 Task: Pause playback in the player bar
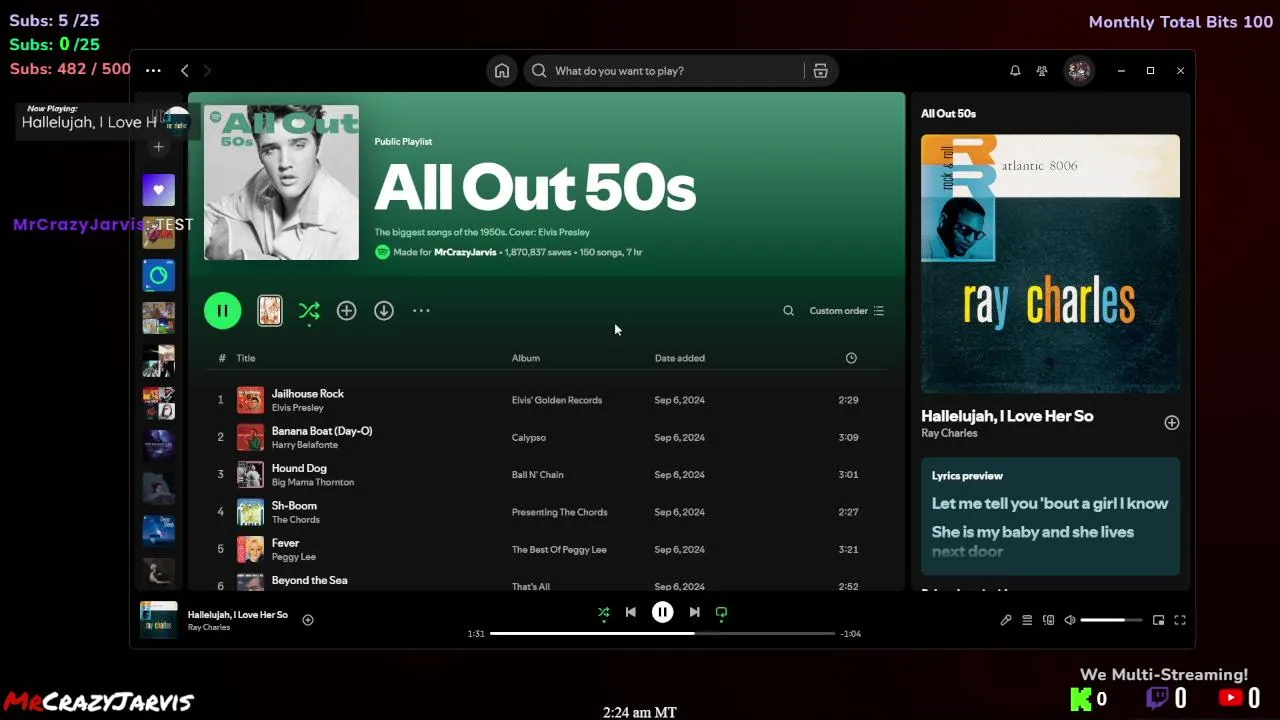tap(662, 612)
